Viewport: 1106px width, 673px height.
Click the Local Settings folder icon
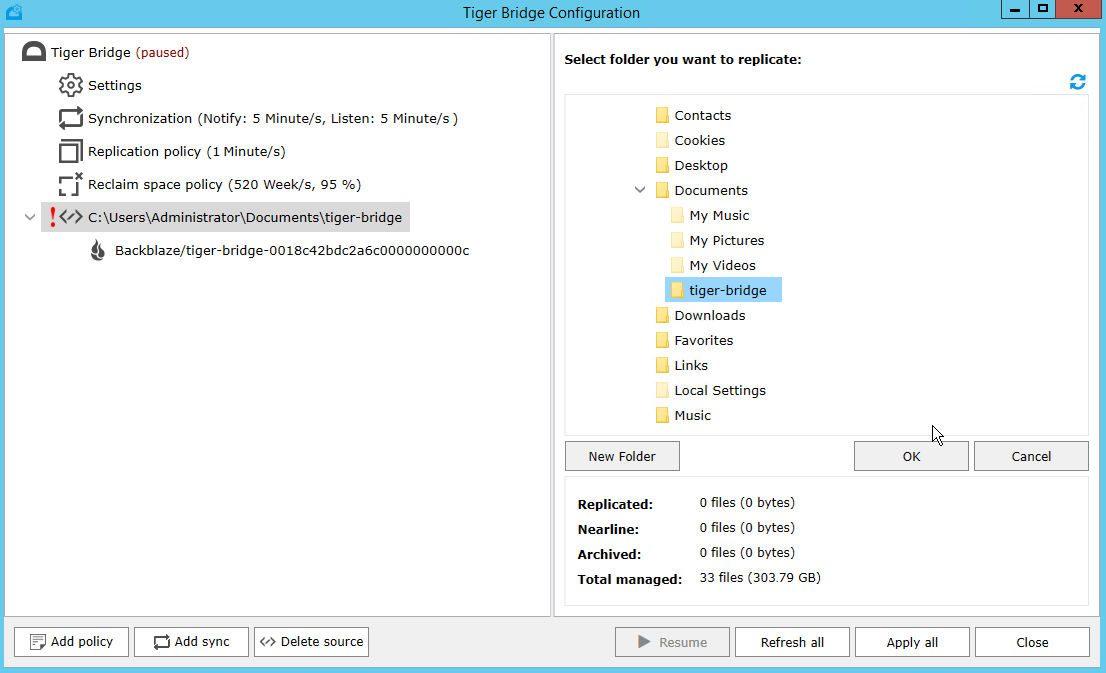click(662, 390)
